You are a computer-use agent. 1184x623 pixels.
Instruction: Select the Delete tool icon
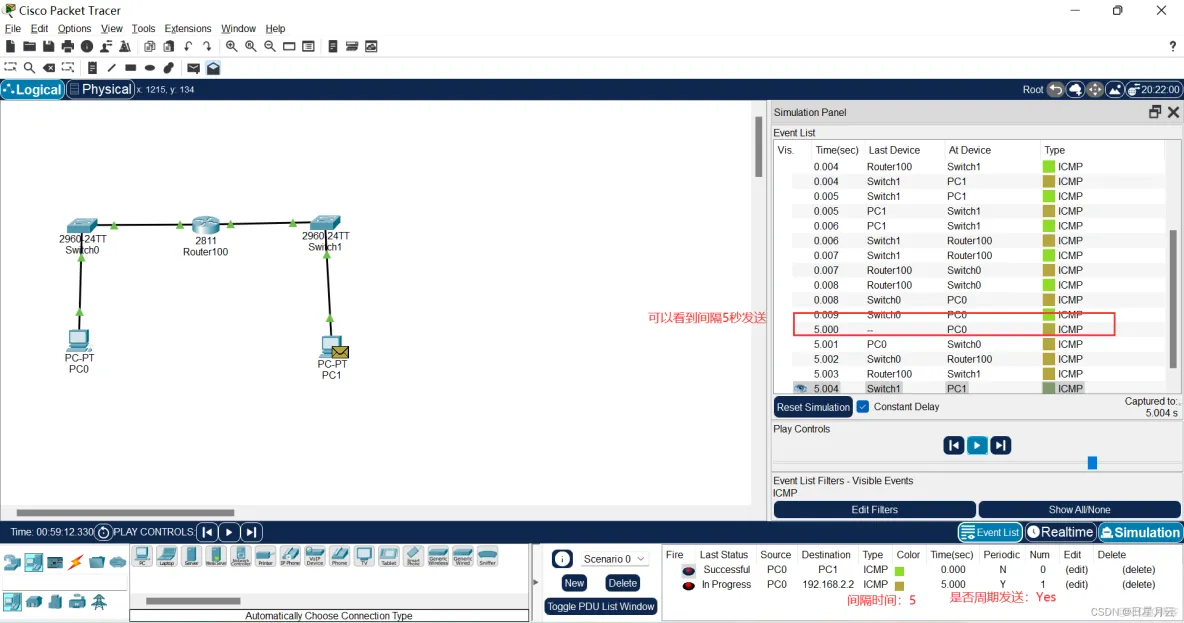coord(49,68)
